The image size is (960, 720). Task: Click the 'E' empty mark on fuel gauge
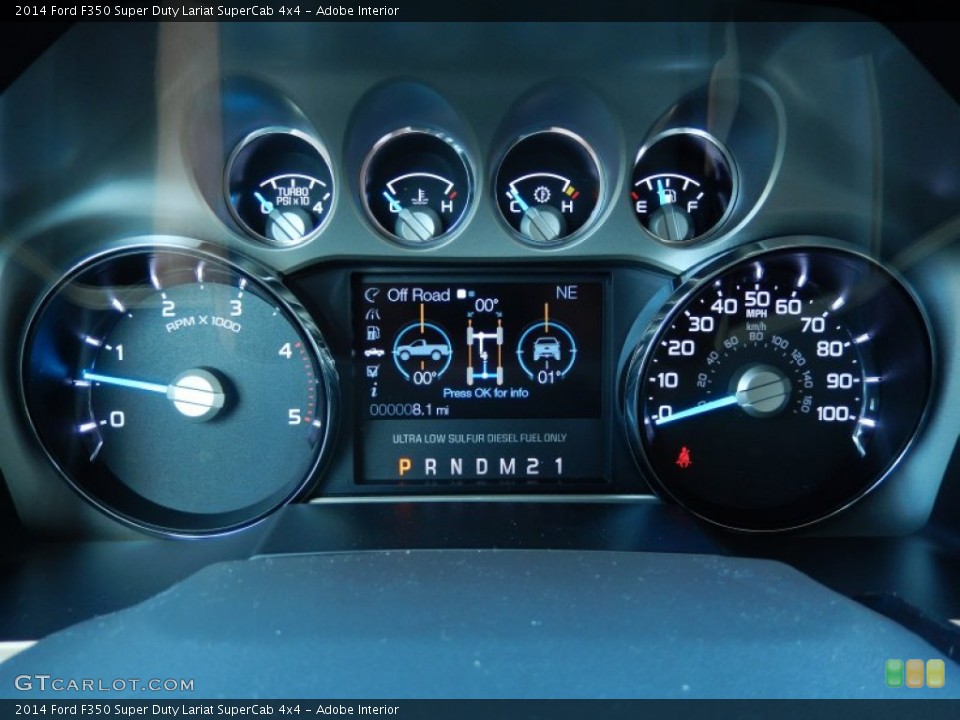641,207
